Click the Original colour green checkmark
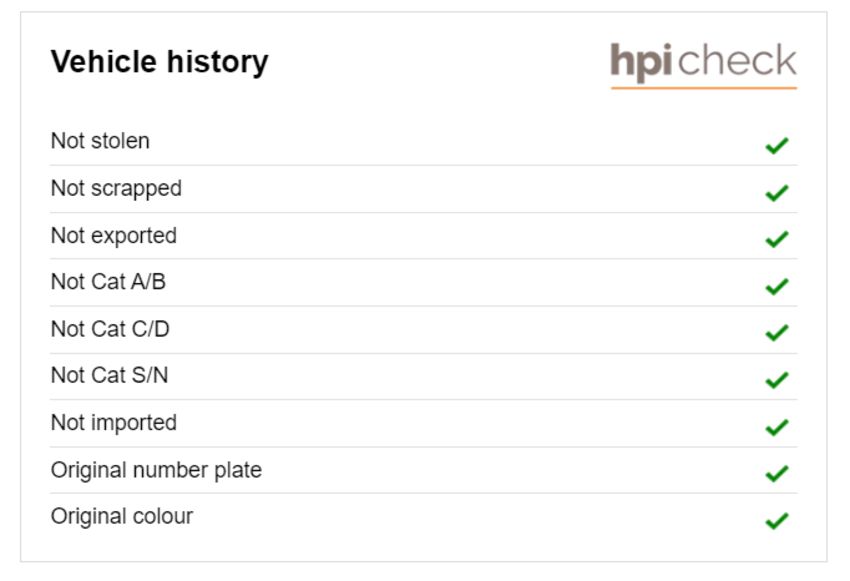Image resolution: width=850 pixels, height=581 pixels. (x=777, y=521)
